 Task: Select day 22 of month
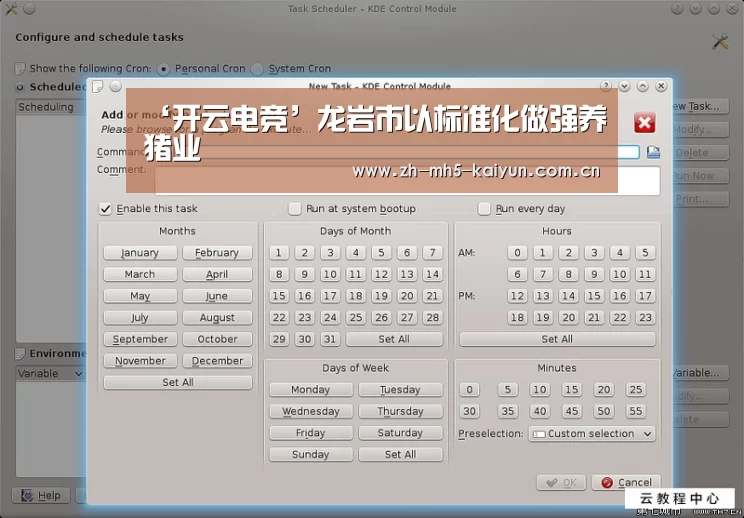[x=279, y=317]
